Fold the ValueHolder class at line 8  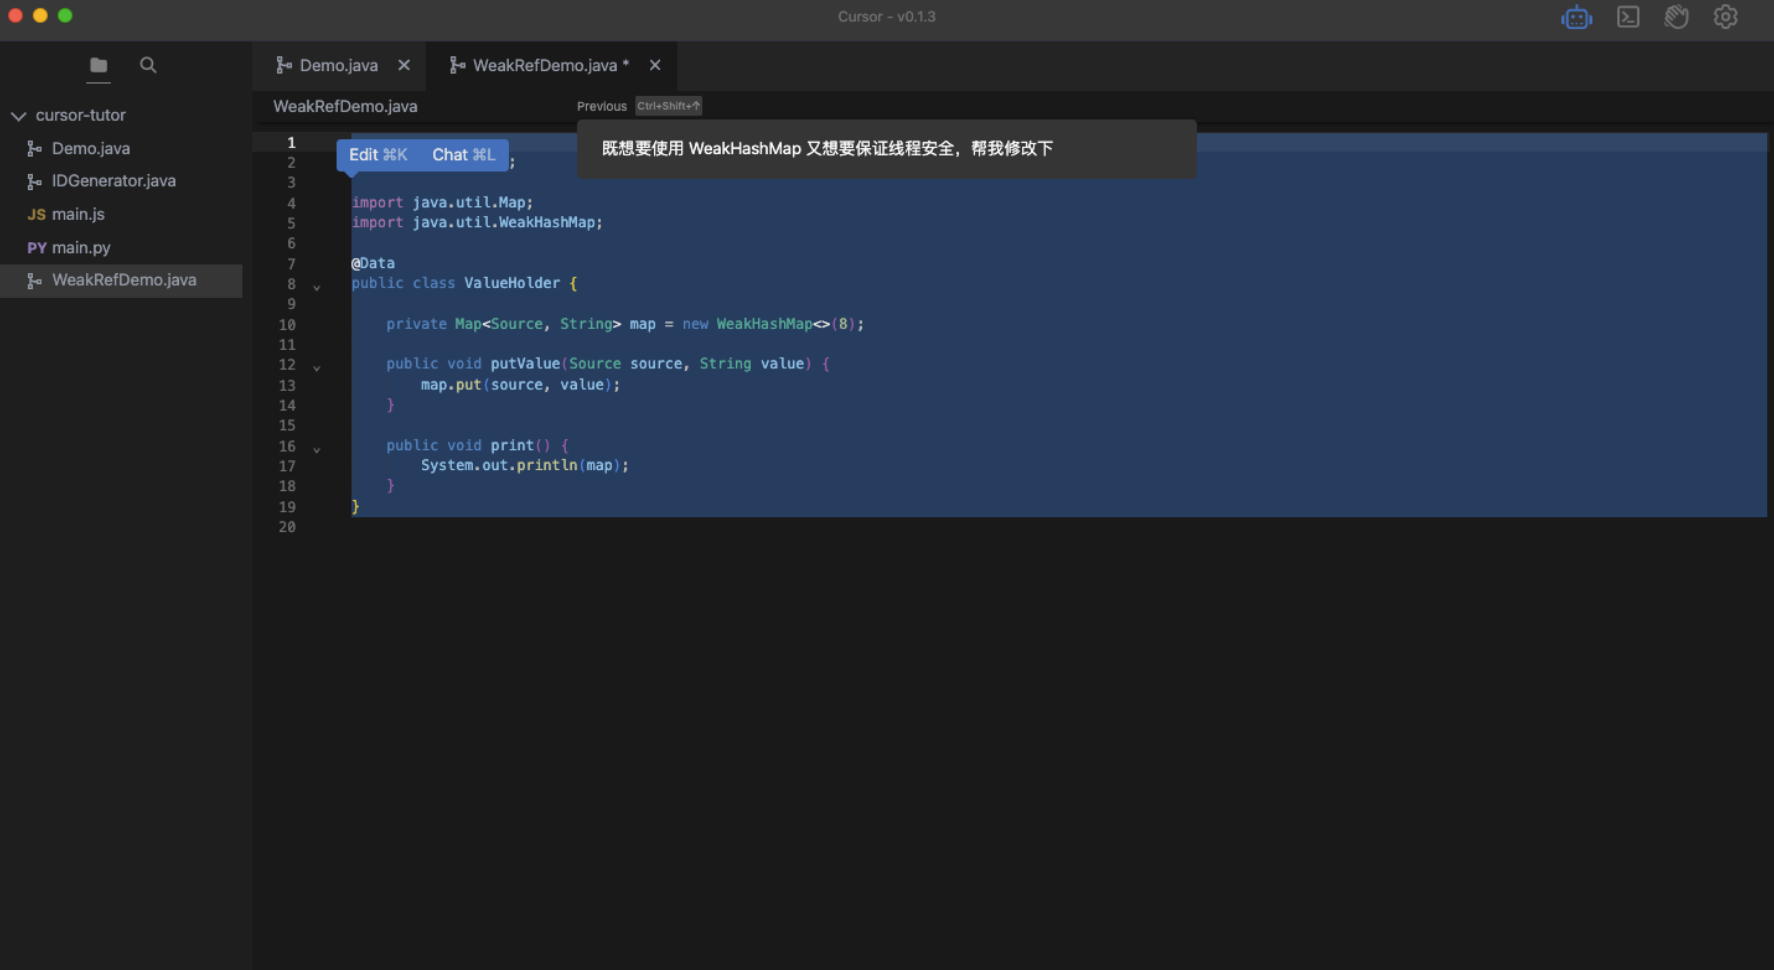(317, 288)
